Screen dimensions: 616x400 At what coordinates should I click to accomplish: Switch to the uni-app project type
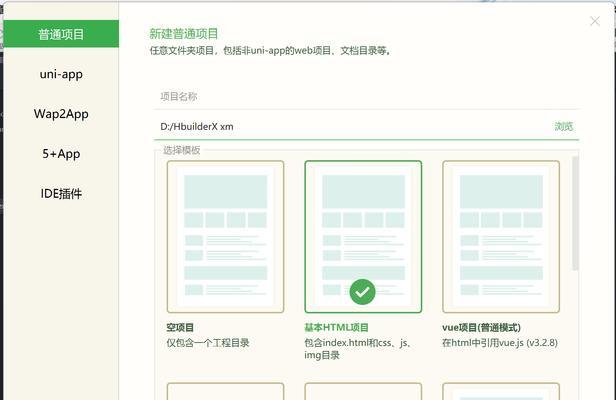(x=61, y=74)
